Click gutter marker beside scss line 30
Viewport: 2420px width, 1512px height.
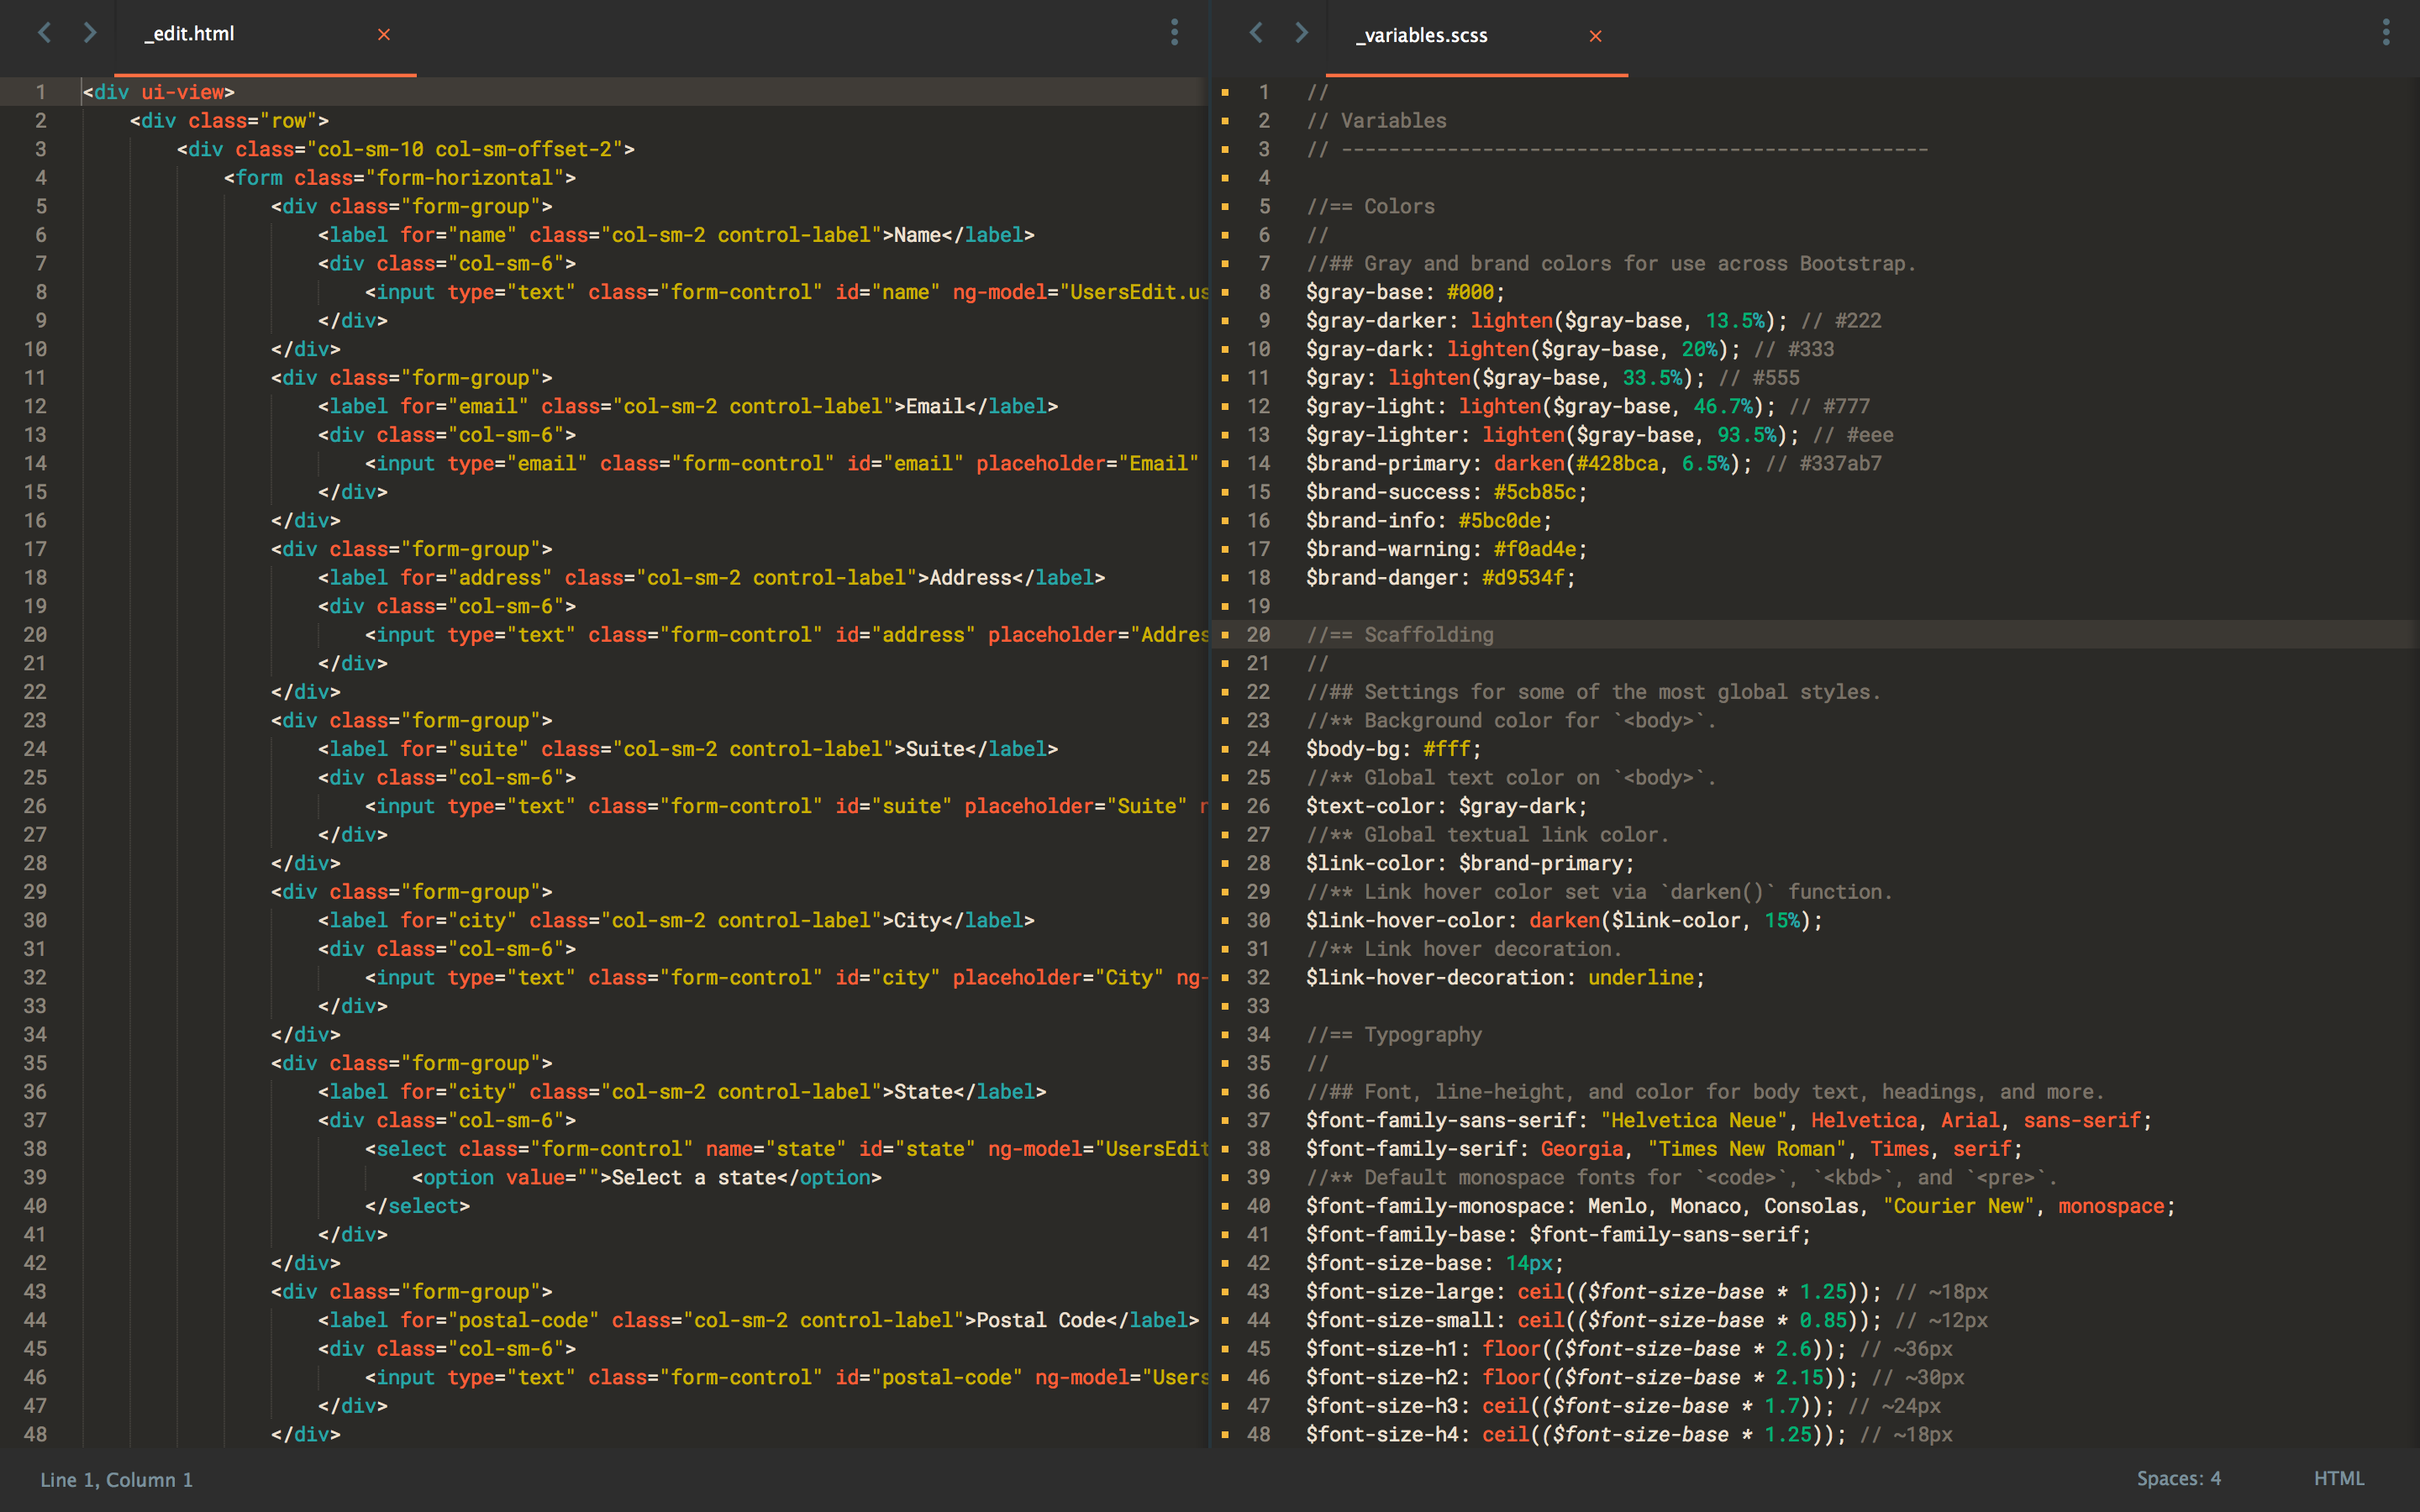(x=1225, y=920)
